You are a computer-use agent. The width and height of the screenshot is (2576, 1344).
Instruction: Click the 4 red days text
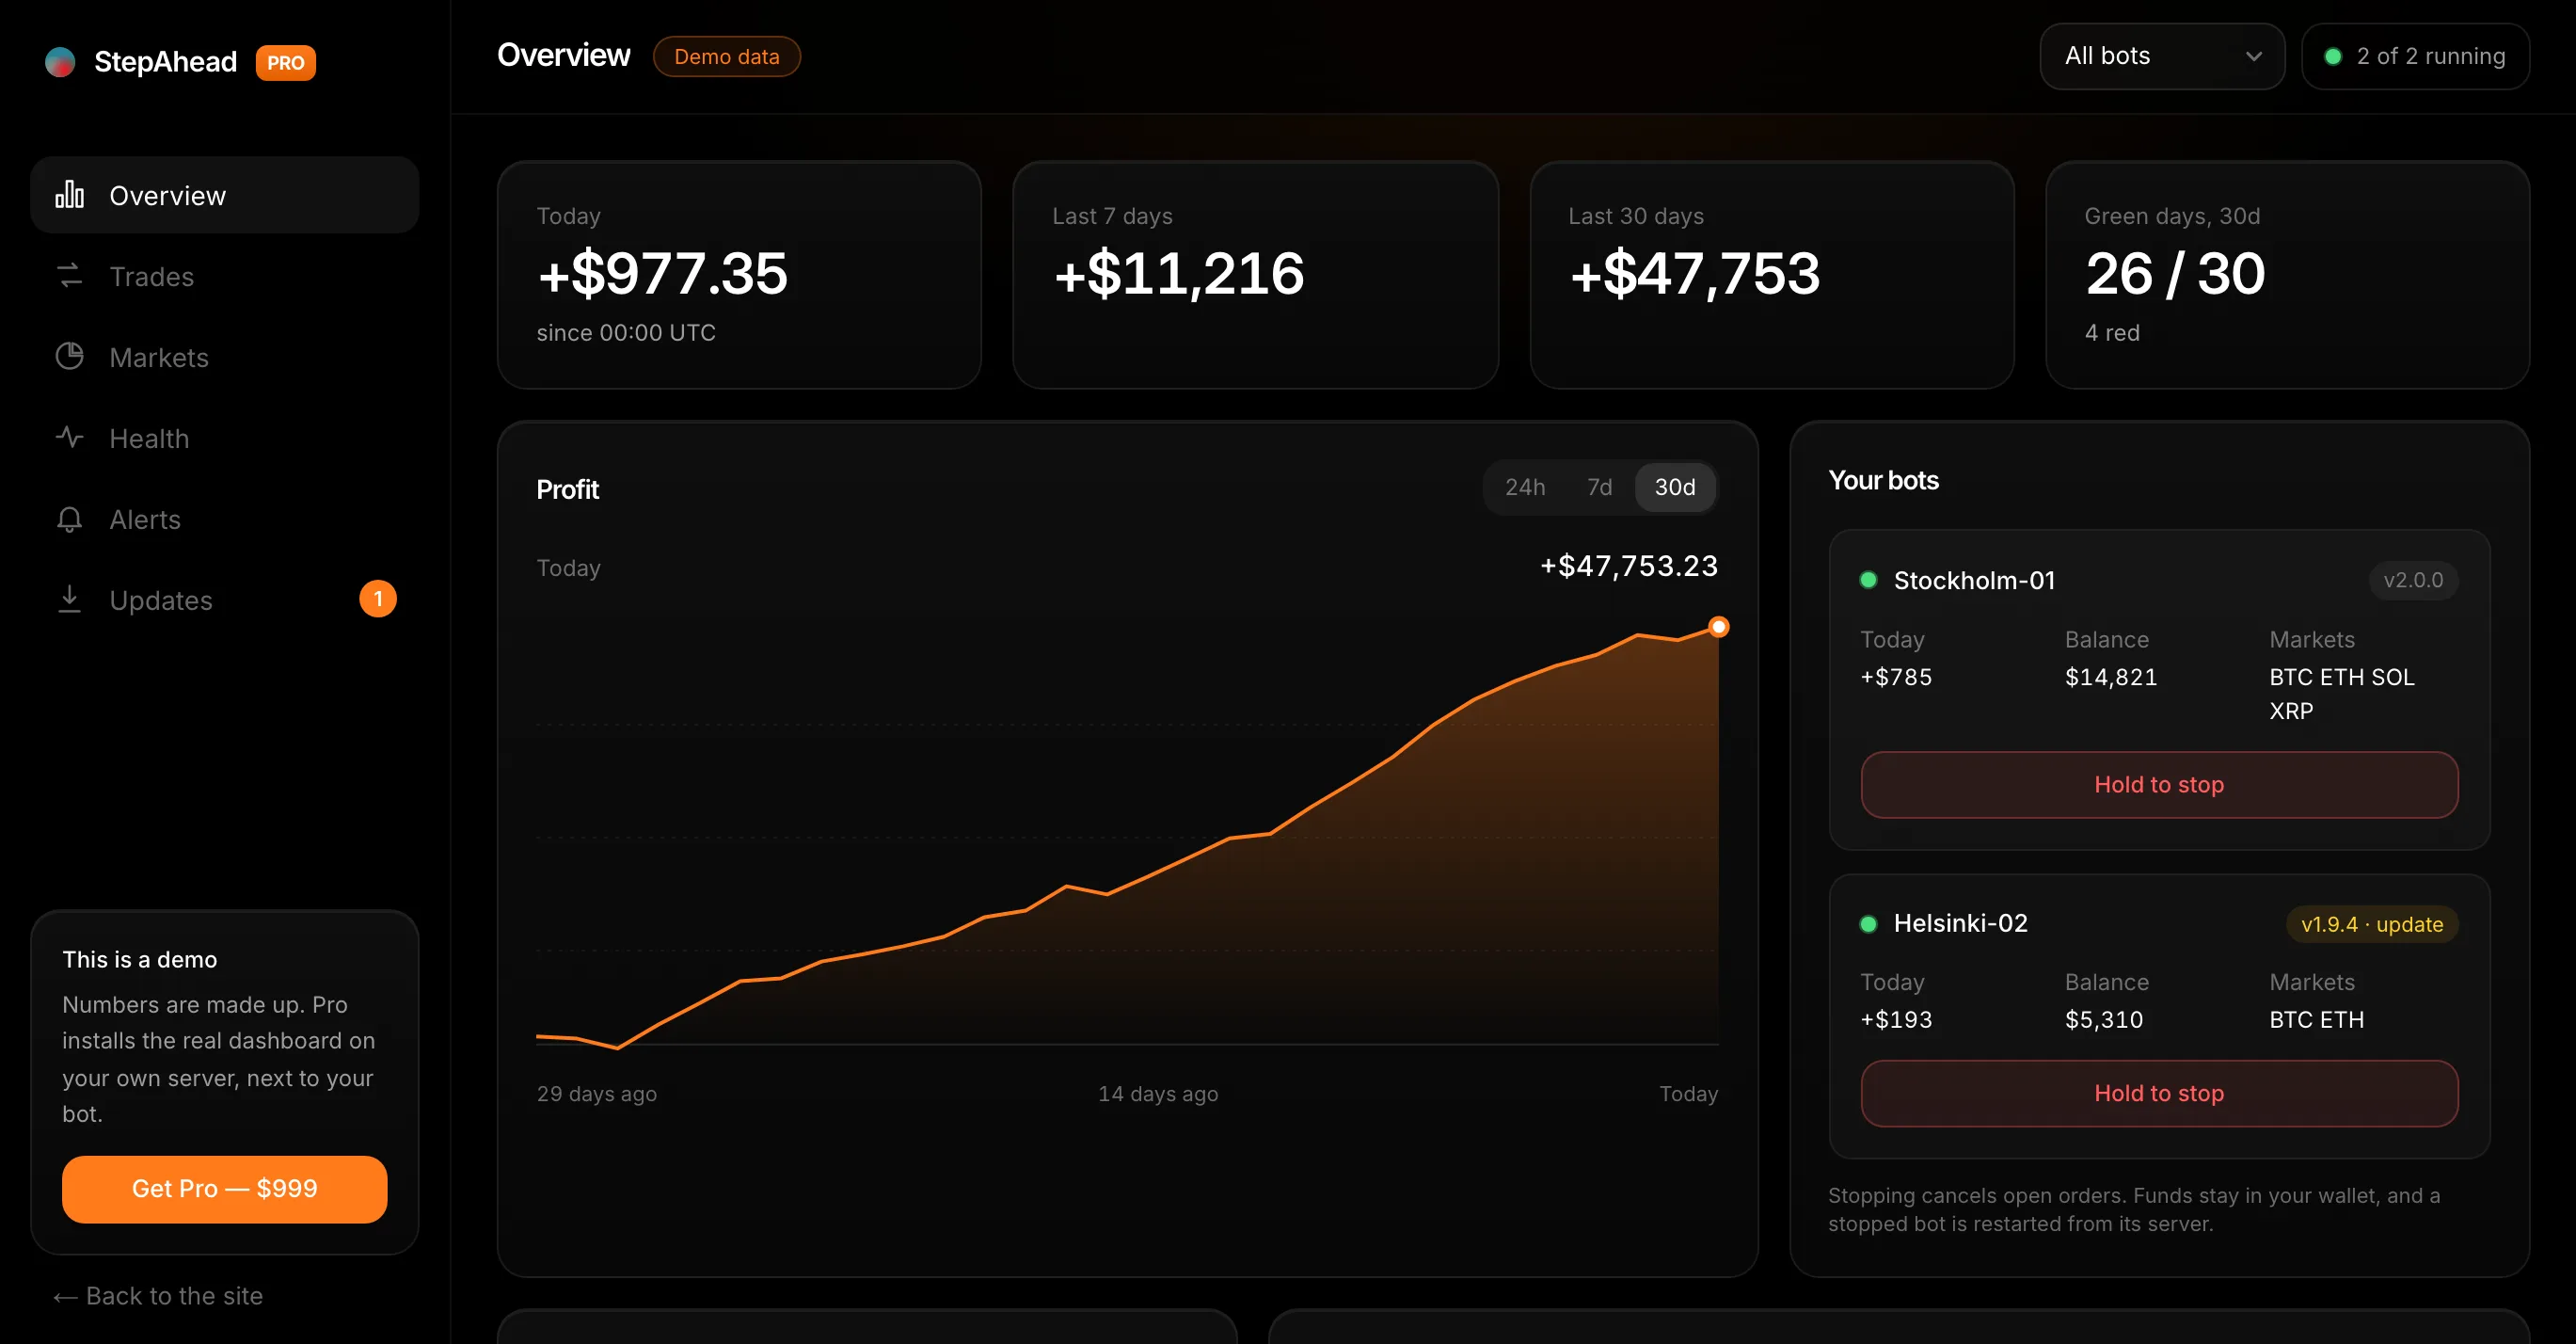(x=2112, y=333)
